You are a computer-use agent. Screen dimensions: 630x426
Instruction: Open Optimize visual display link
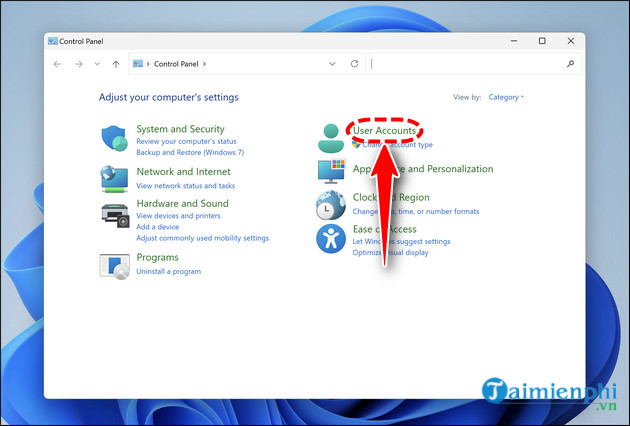(x=391, y=253)
